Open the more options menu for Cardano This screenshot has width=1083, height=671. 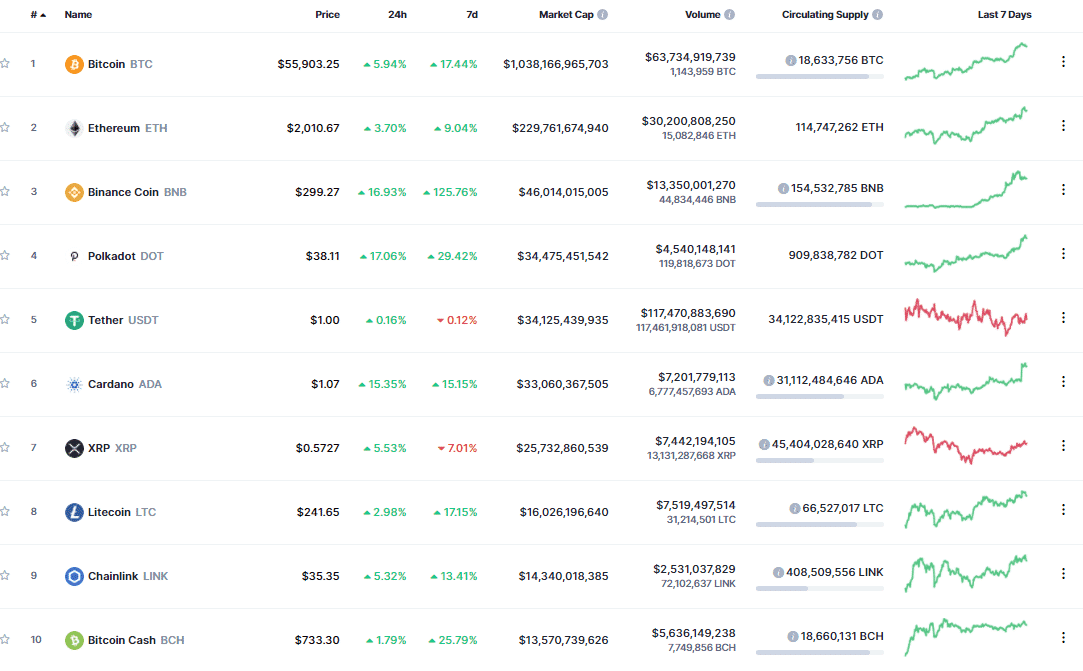point(1063,382)
